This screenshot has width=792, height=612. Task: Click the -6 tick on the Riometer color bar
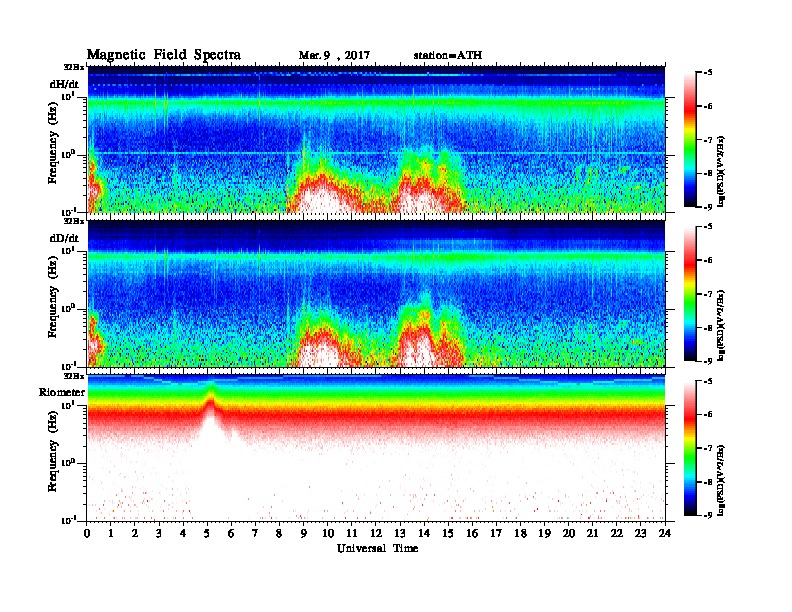(x=708, y=415)
